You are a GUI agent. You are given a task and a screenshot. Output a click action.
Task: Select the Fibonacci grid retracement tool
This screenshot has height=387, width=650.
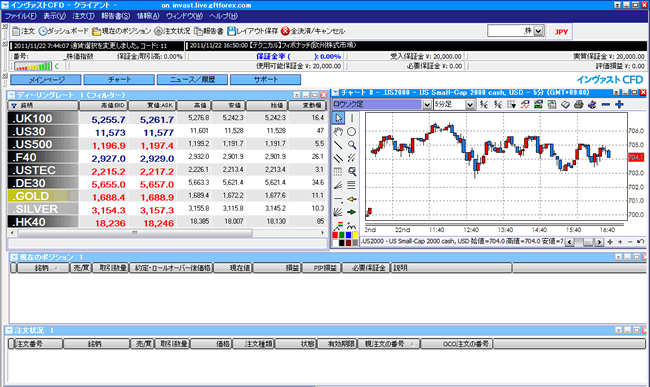coord(338,172)
